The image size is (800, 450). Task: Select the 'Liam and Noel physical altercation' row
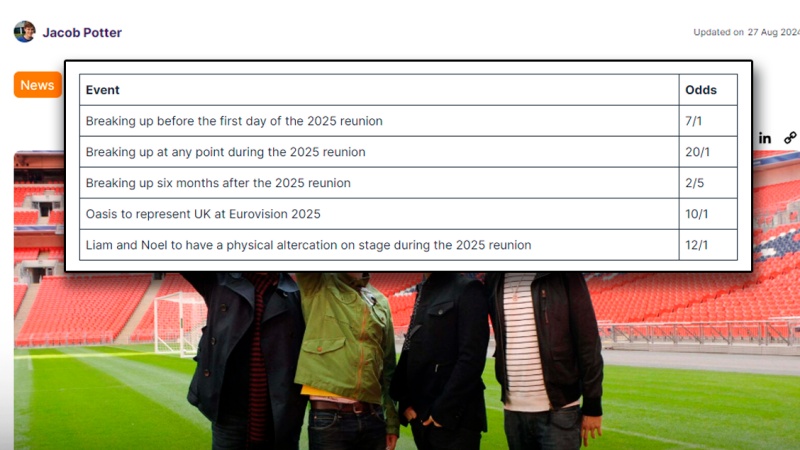click(408, 245)
